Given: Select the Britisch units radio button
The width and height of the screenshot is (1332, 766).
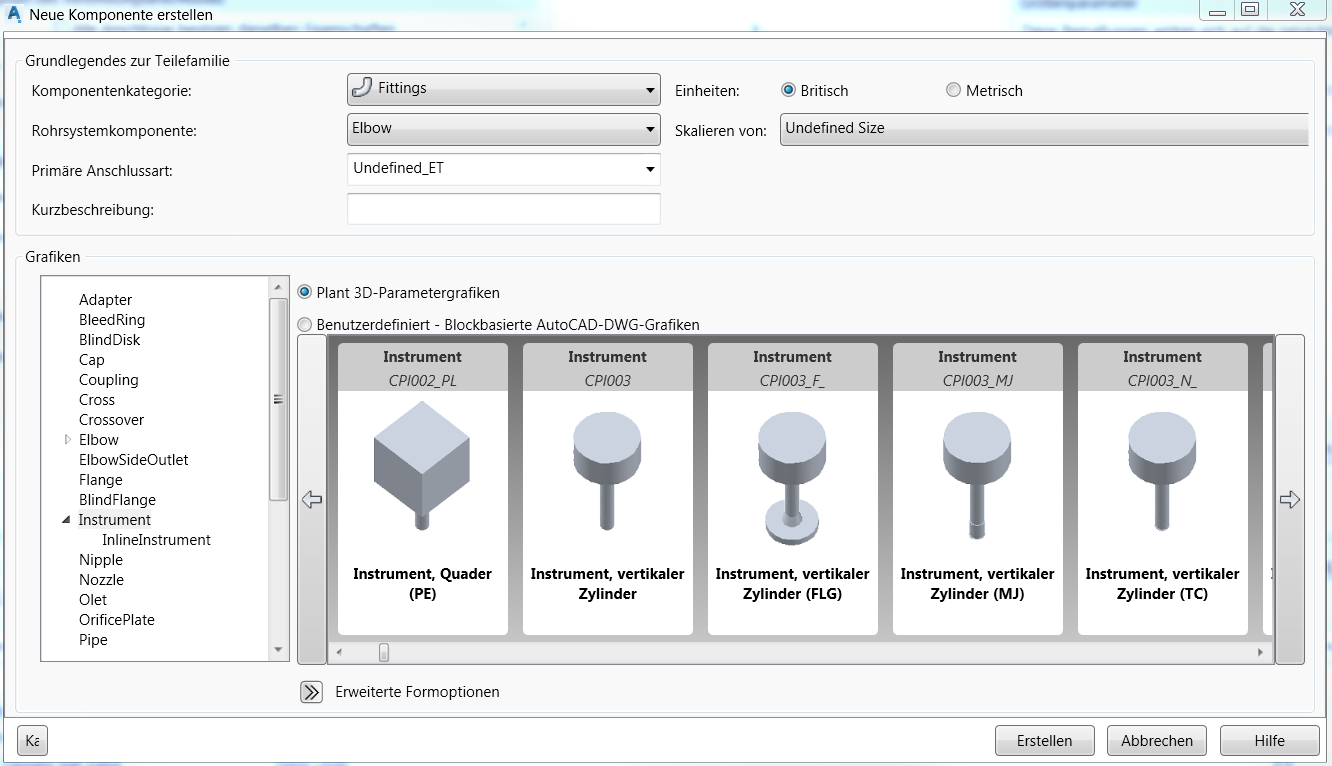Looking at the screenshot, I should click(788, 90).
